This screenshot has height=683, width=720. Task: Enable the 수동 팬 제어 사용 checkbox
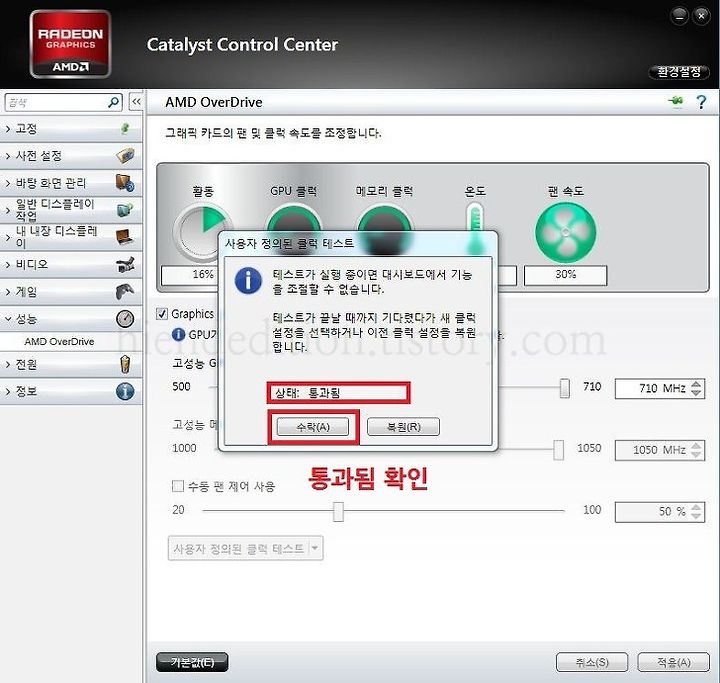point(178,485)
